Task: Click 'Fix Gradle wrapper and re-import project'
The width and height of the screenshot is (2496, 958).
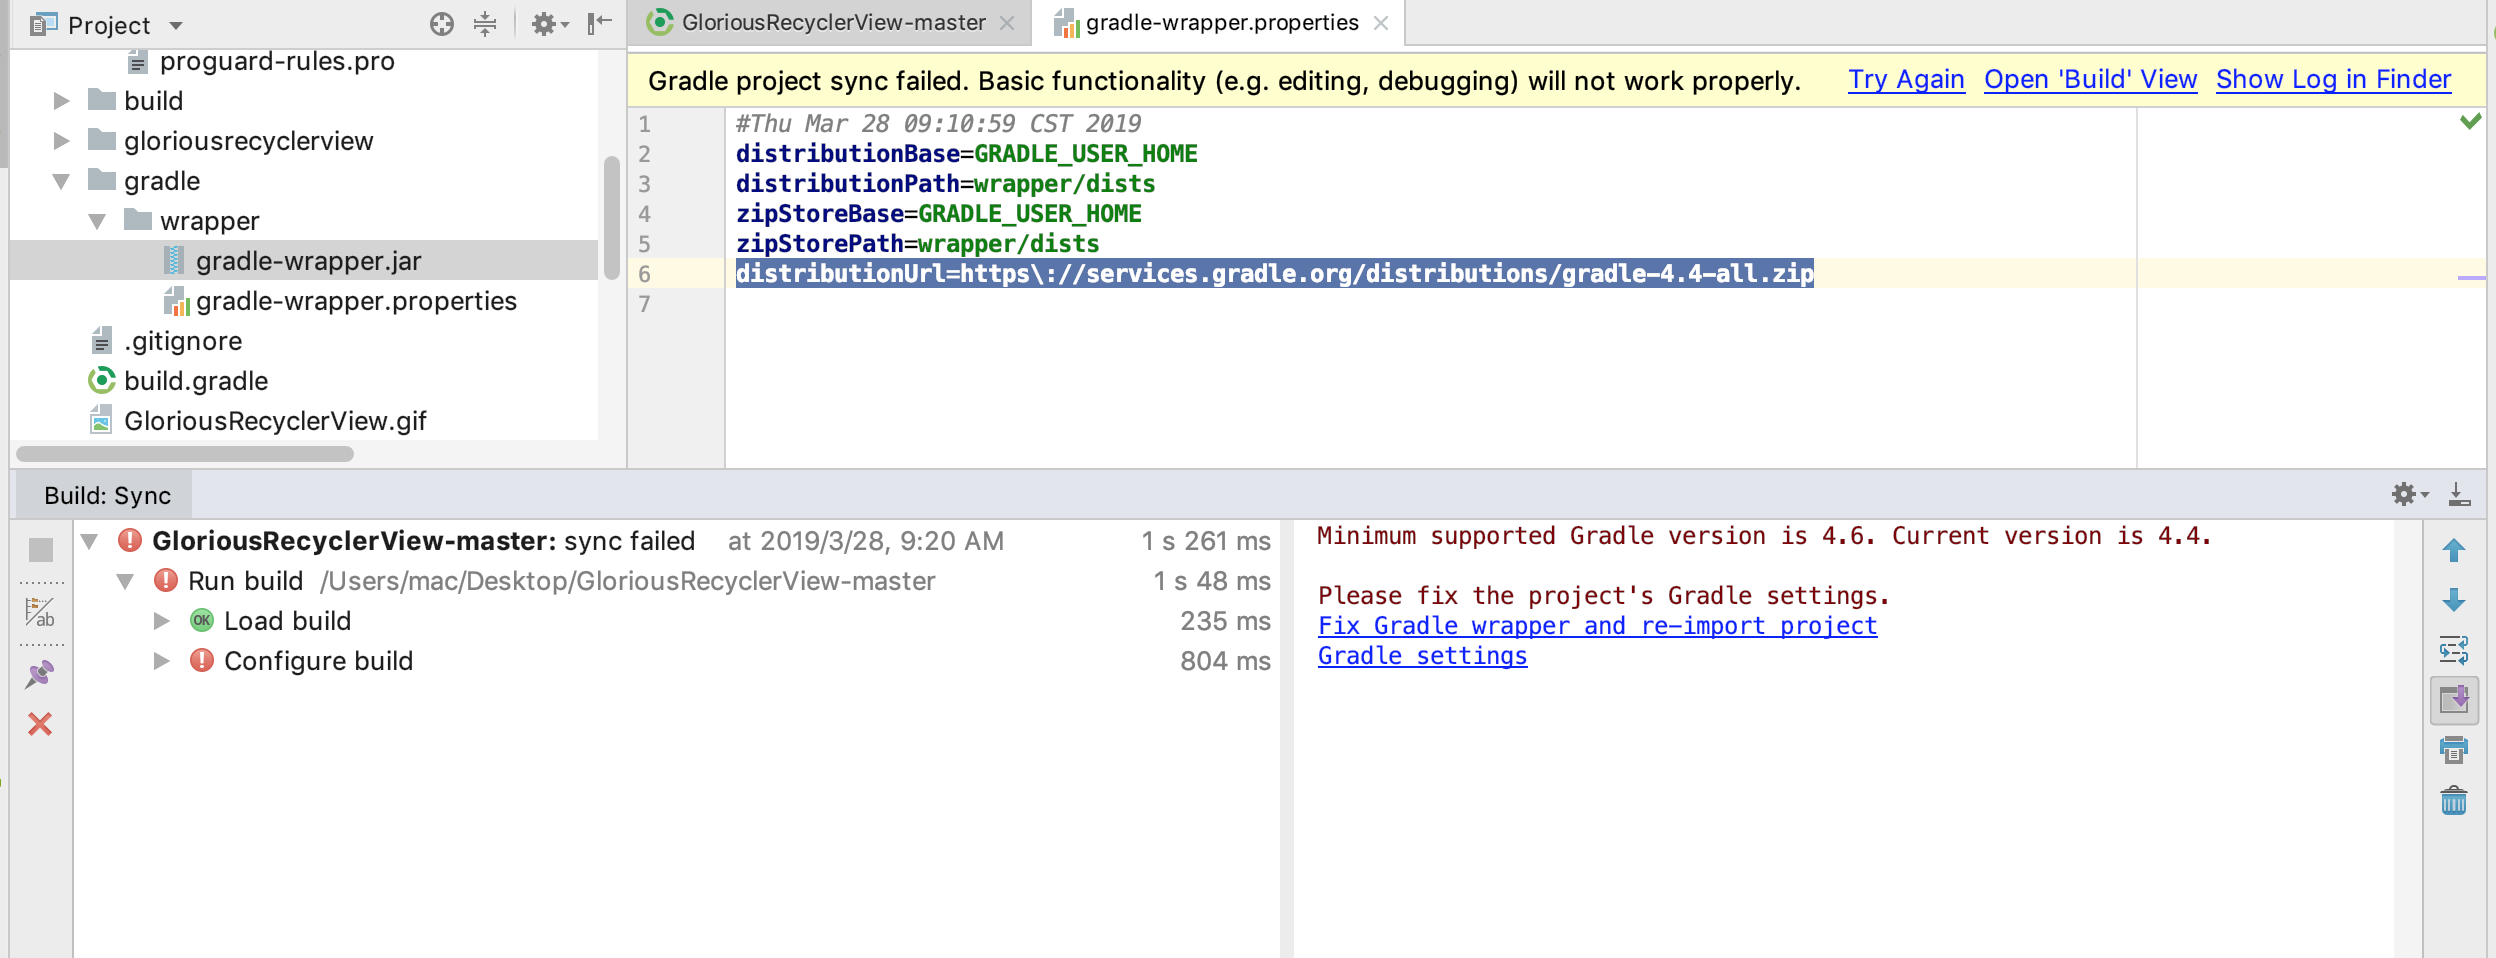Action: [x=1596, y=625]
